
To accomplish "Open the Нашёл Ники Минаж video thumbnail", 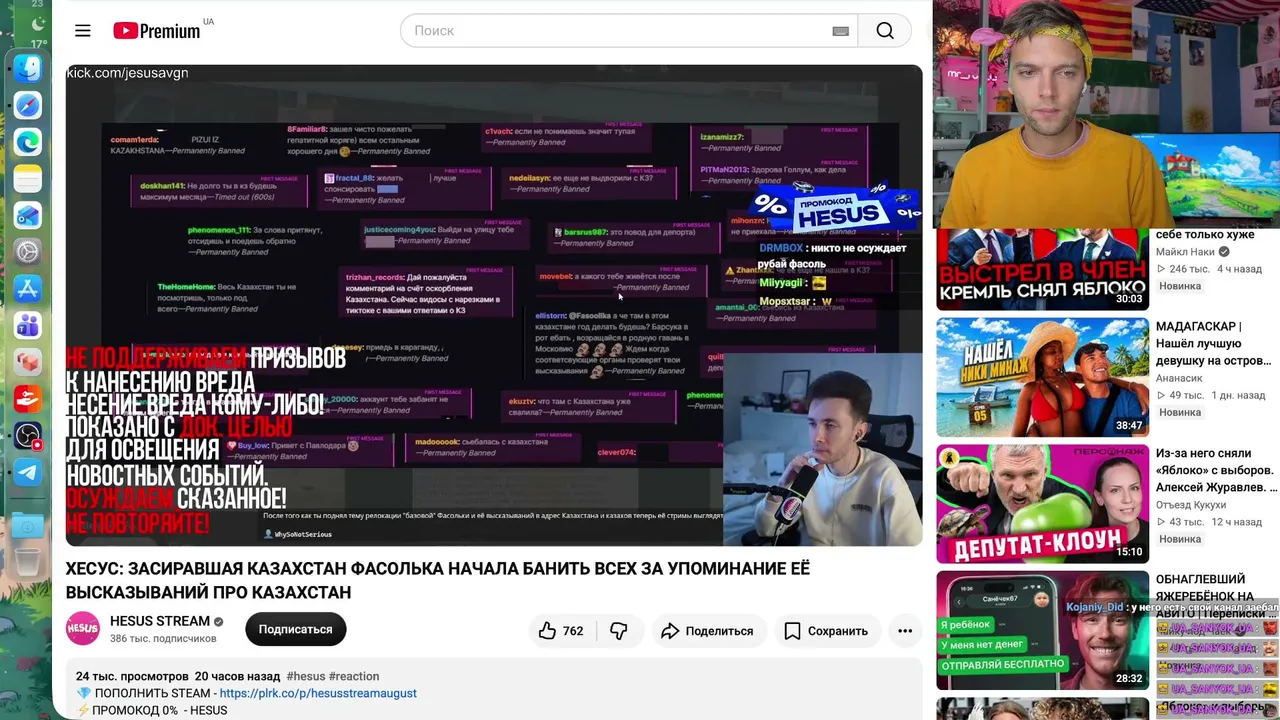I will click(1042, 377).
